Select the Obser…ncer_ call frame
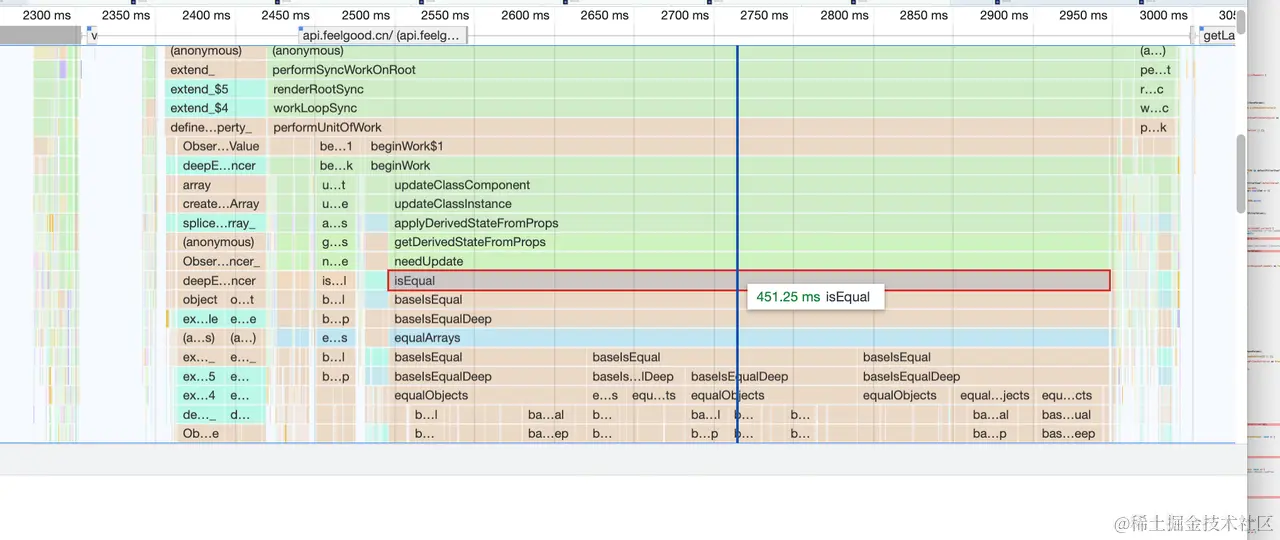 click(x=221, y=261)
